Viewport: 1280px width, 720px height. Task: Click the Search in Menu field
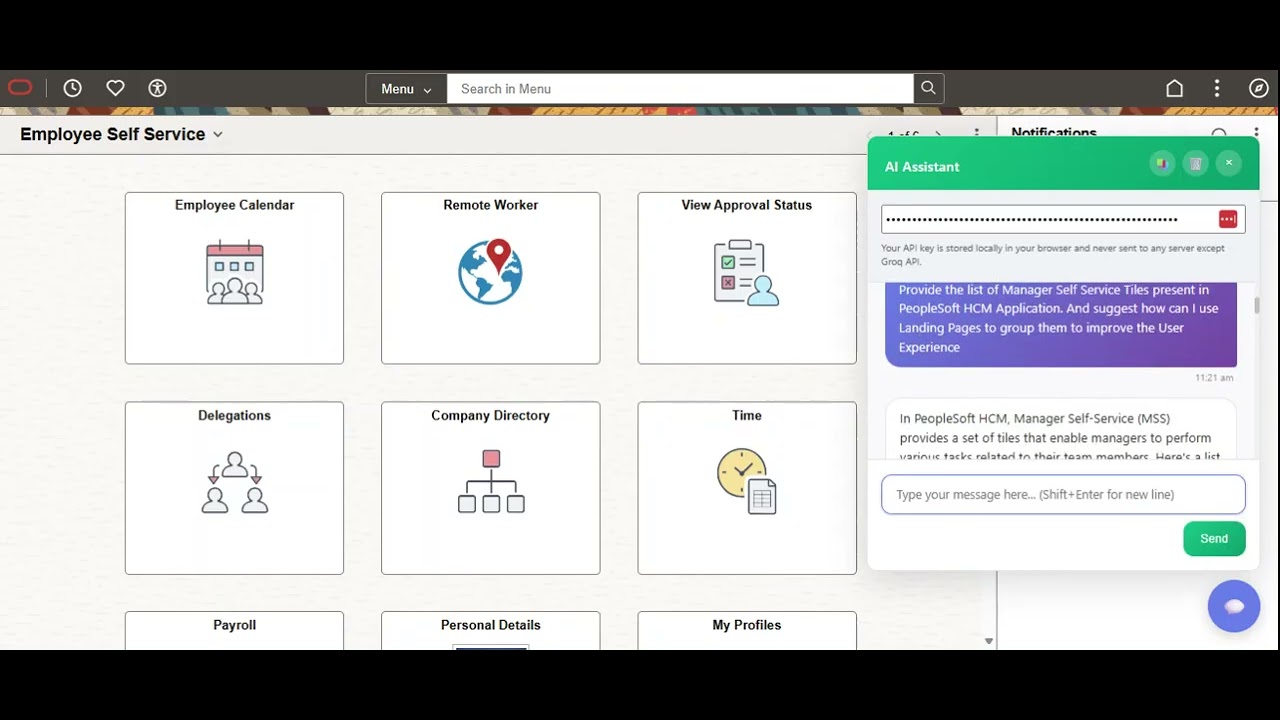click(680, 89)
